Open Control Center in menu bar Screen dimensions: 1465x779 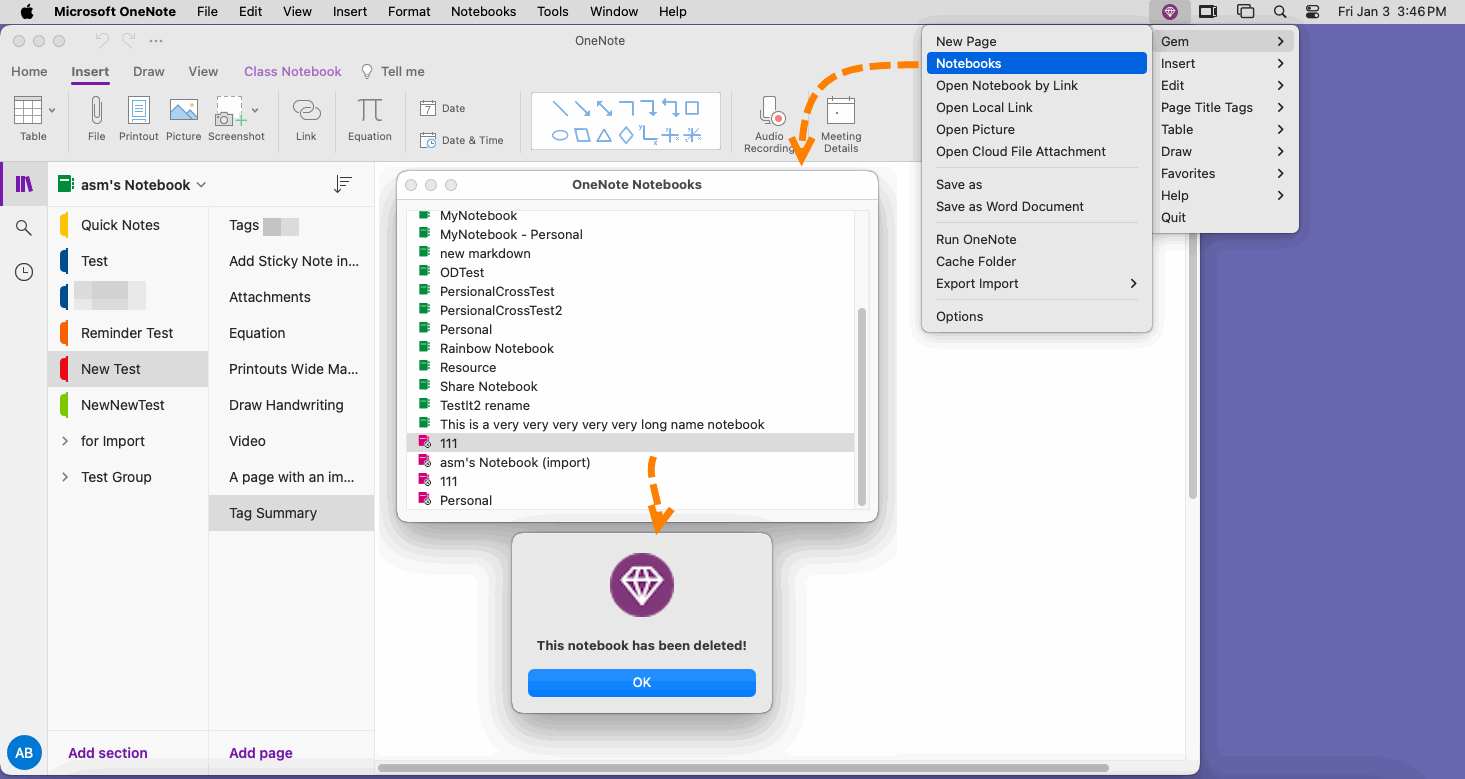point(1313,12)
